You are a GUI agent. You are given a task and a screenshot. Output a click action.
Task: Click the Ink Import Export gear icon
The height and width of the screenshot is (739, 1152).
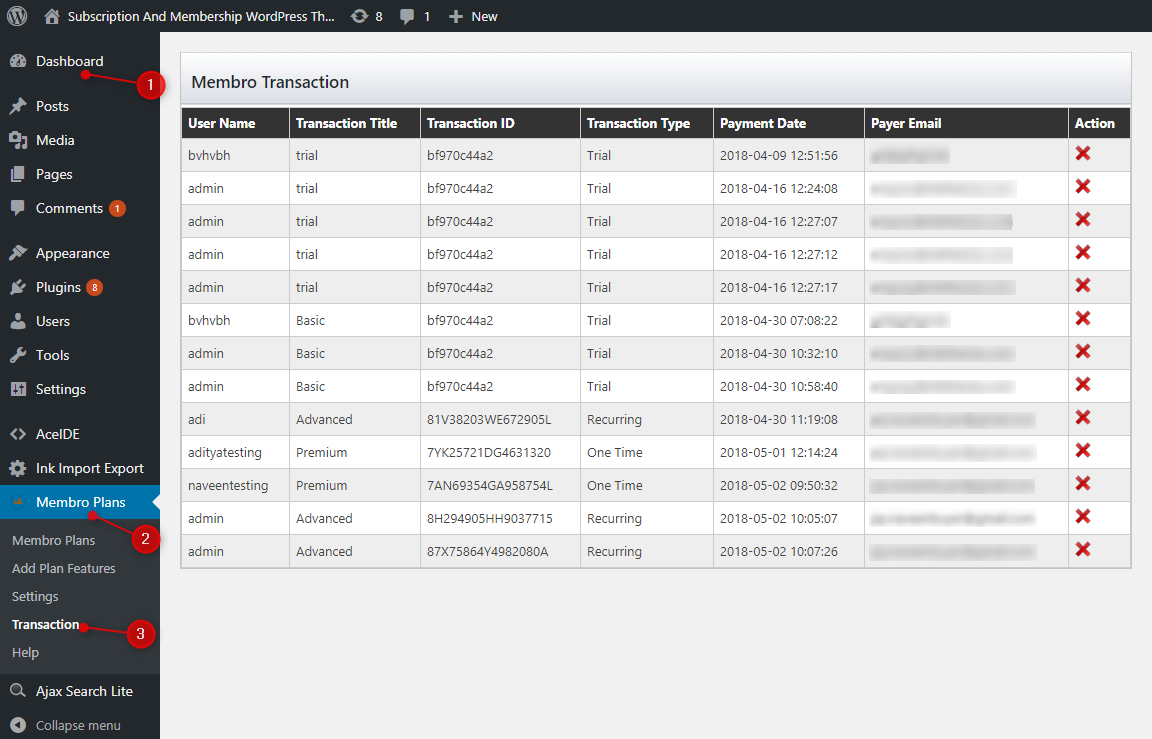[x=18, y=468]
